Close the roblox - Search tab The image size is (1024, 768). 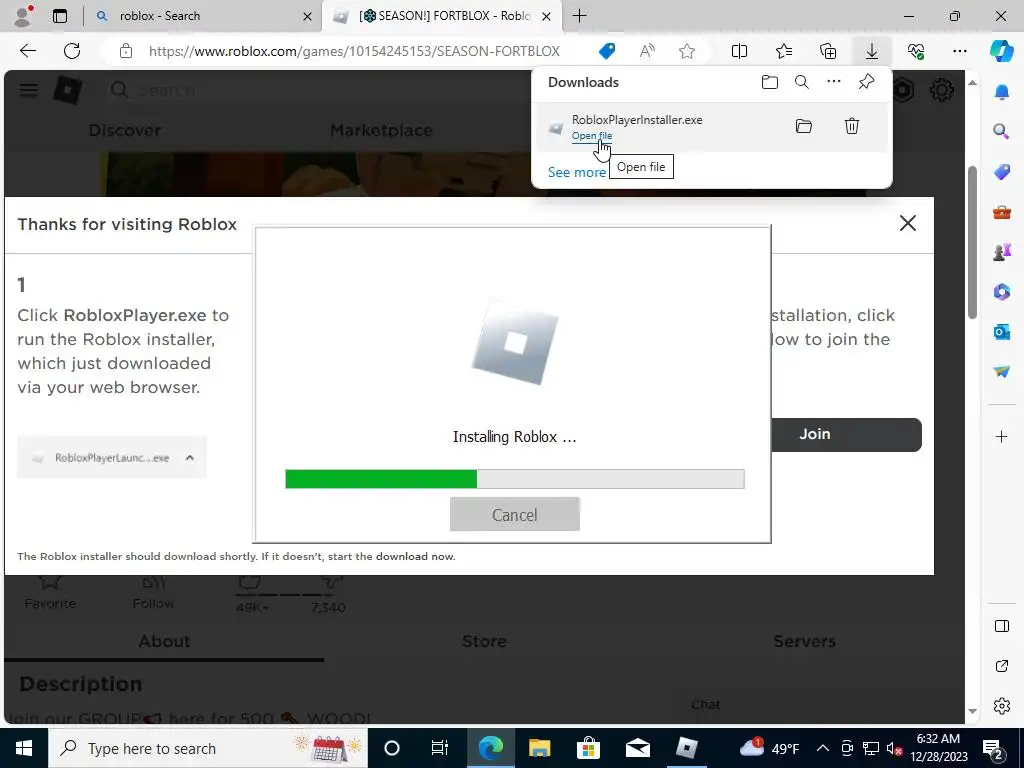click(x=307, y=16)
